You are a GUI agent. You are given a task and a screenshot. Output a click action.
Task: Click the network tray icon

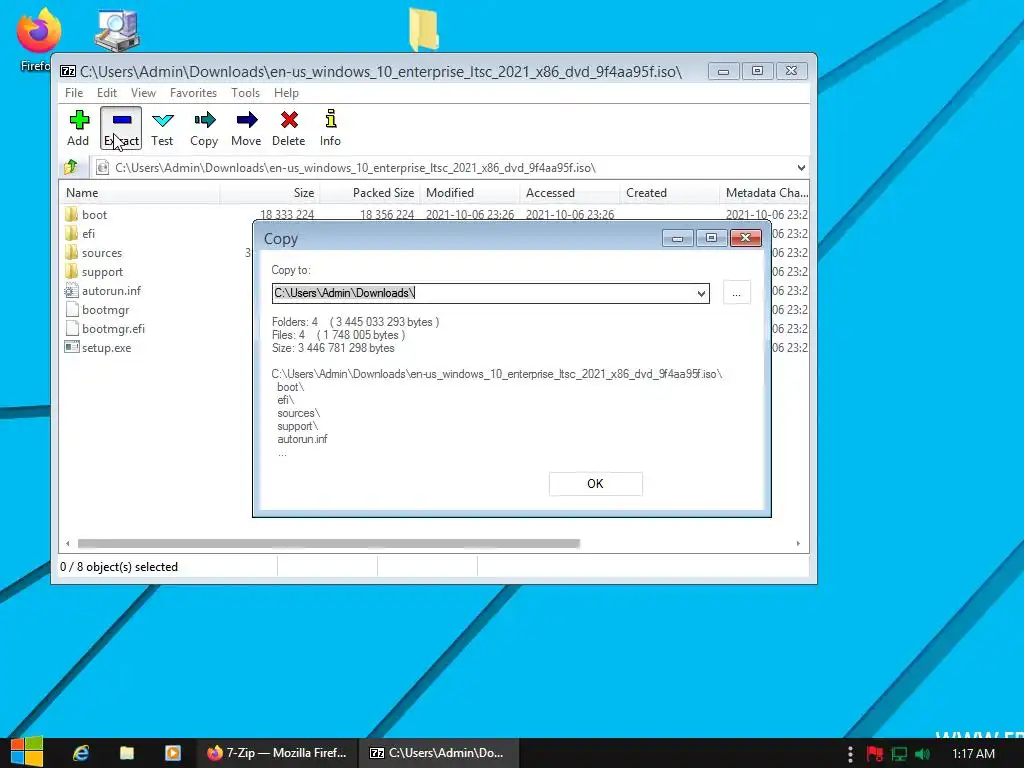pos(899,754)
